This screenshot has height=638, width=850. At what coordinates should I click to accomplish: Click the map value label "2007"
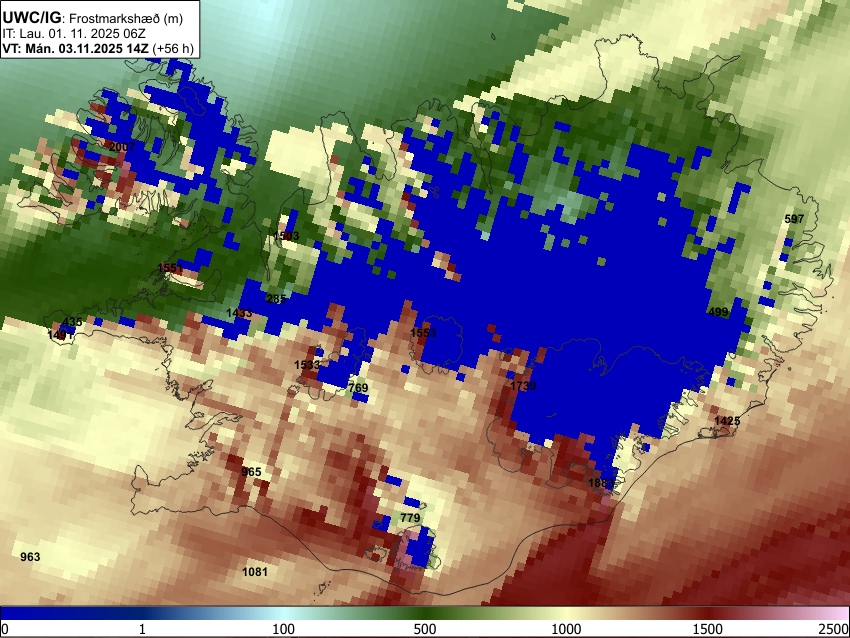pyautogui.click(x=122, y=147)
